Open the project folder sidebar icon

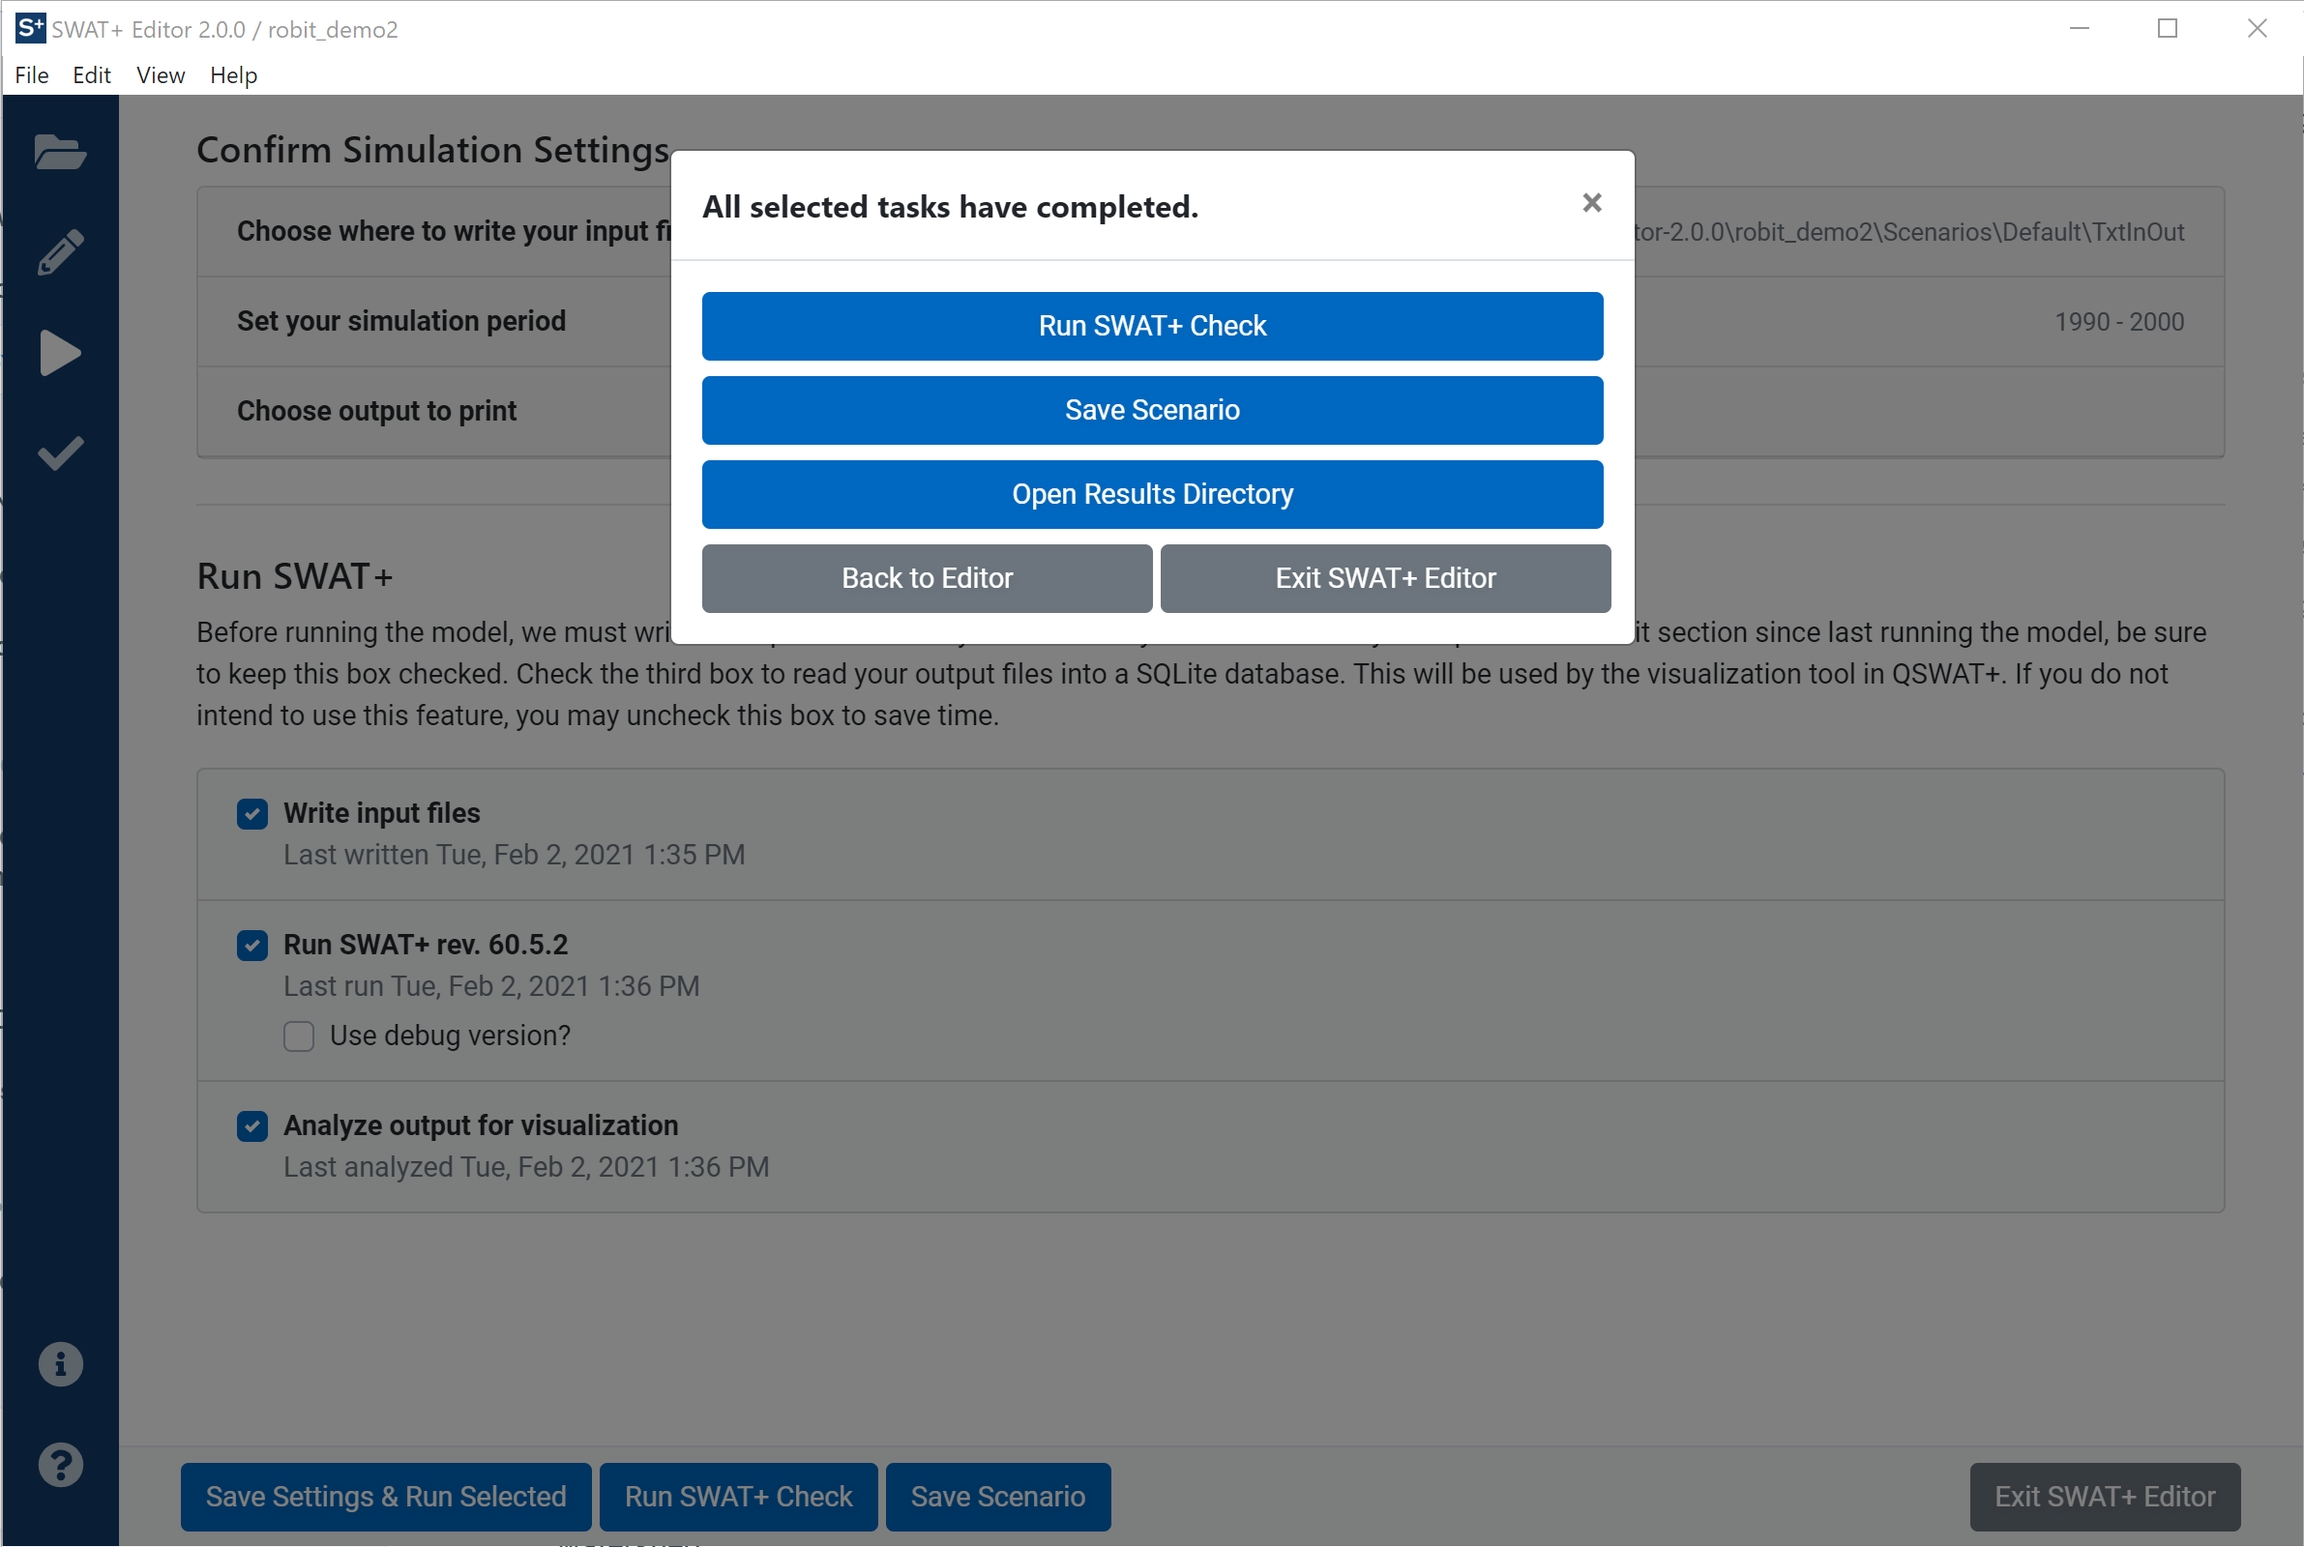click(x=59, y=152)
